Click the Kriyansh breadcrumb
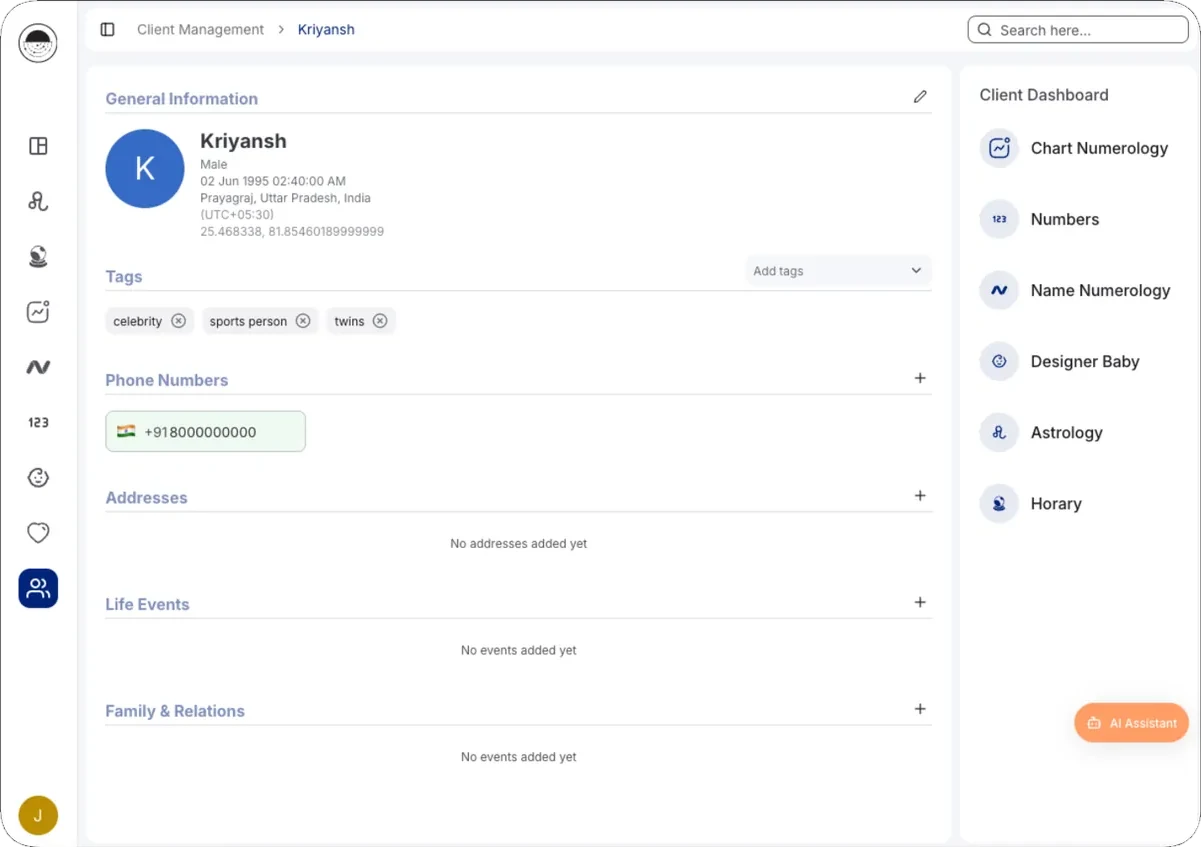 tap(326, 30)
